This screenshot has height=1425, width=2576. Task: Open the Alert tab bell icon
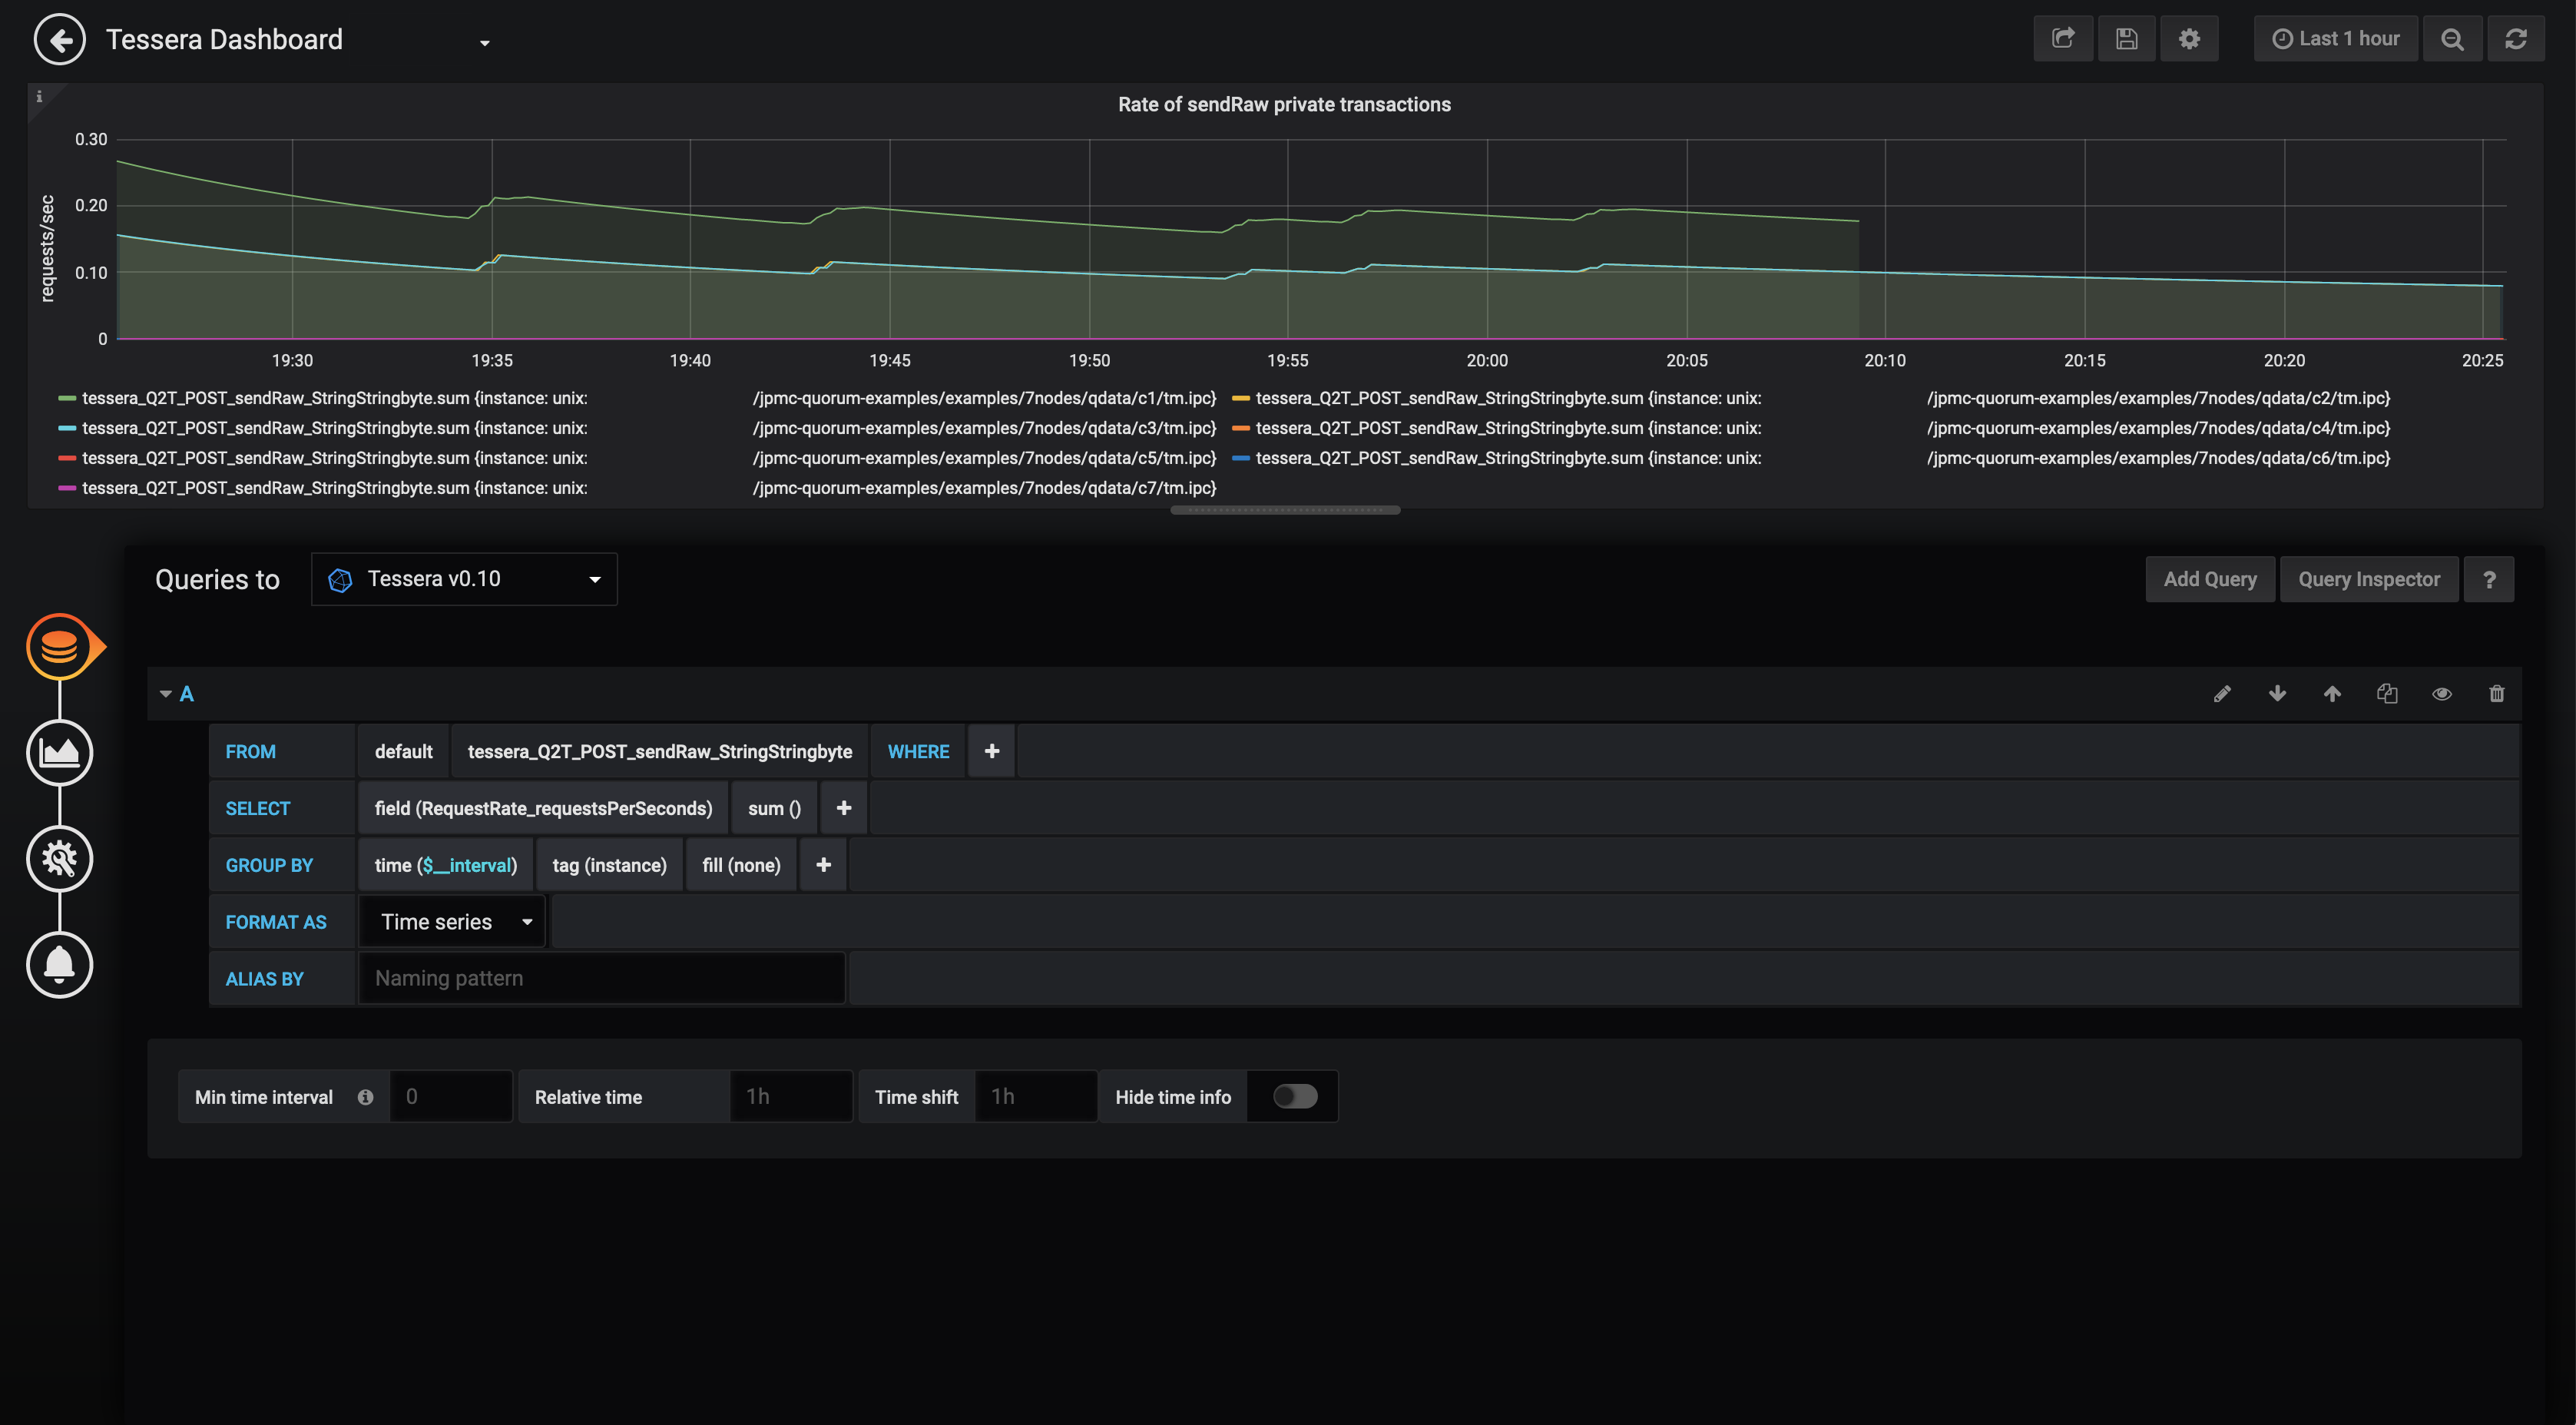60,964
